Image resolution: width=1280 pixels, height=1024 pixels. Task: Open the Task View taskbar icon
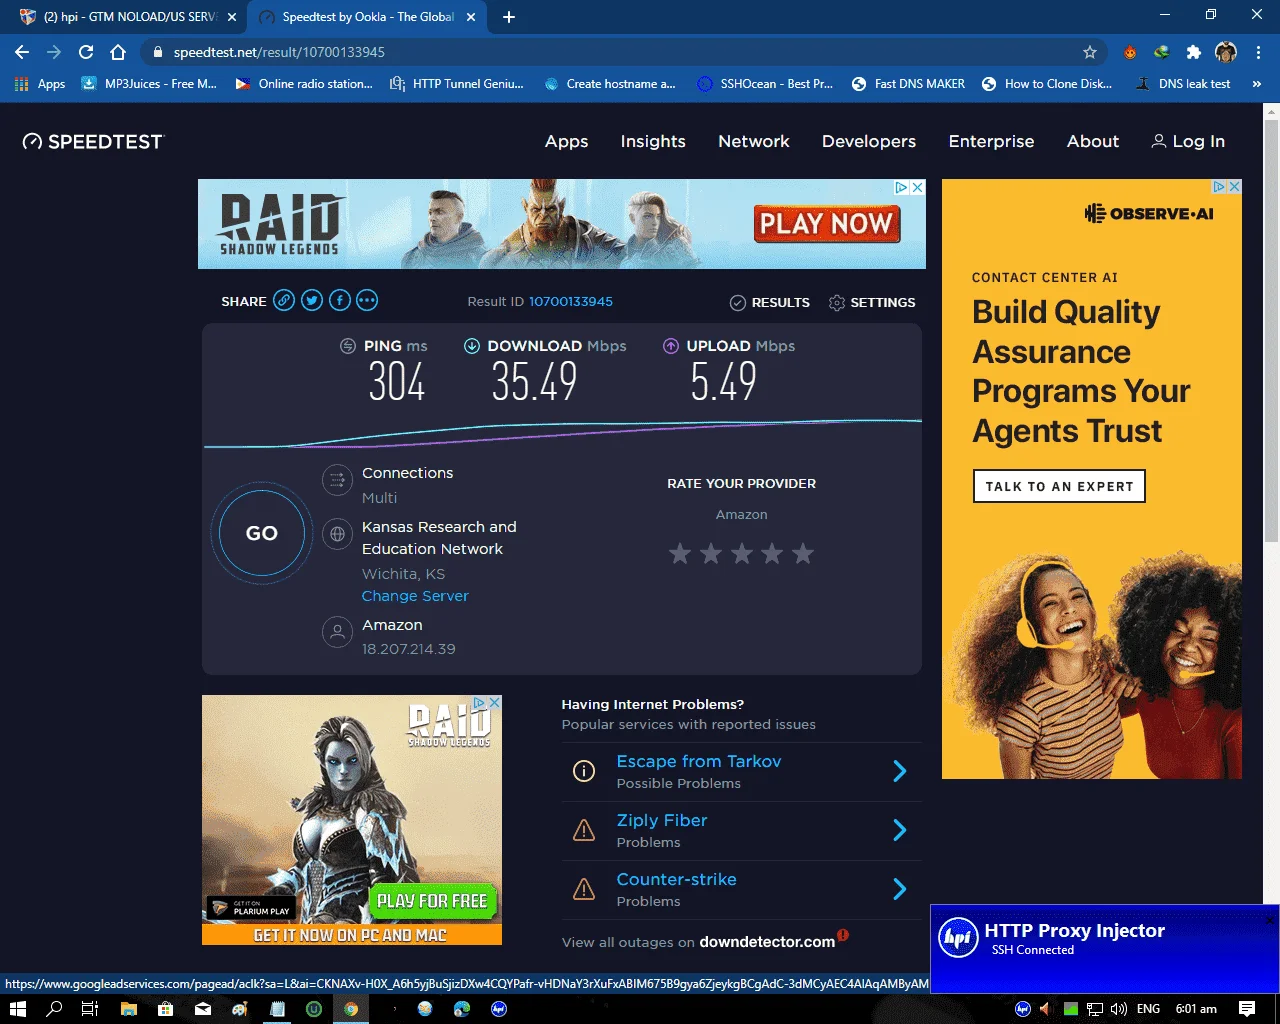pos(90,1009)
